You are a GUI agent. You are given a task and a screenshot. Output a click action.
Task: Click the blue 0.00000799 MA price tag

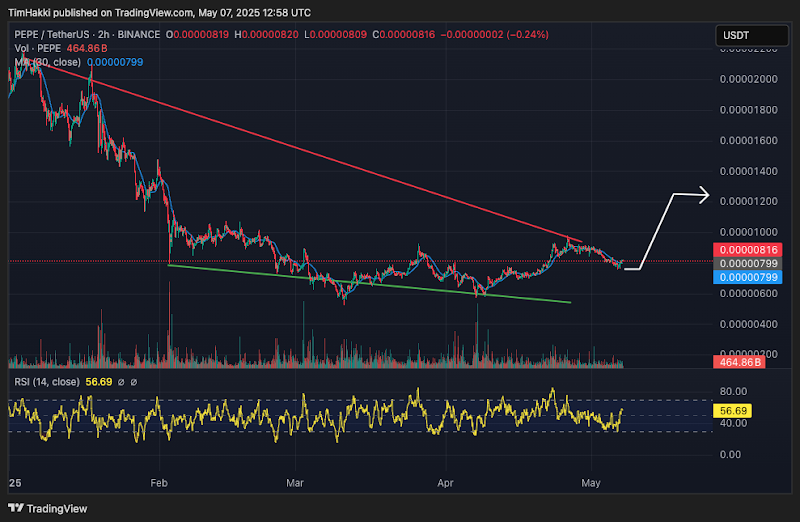pyautogui.click(x=747, y=278)
